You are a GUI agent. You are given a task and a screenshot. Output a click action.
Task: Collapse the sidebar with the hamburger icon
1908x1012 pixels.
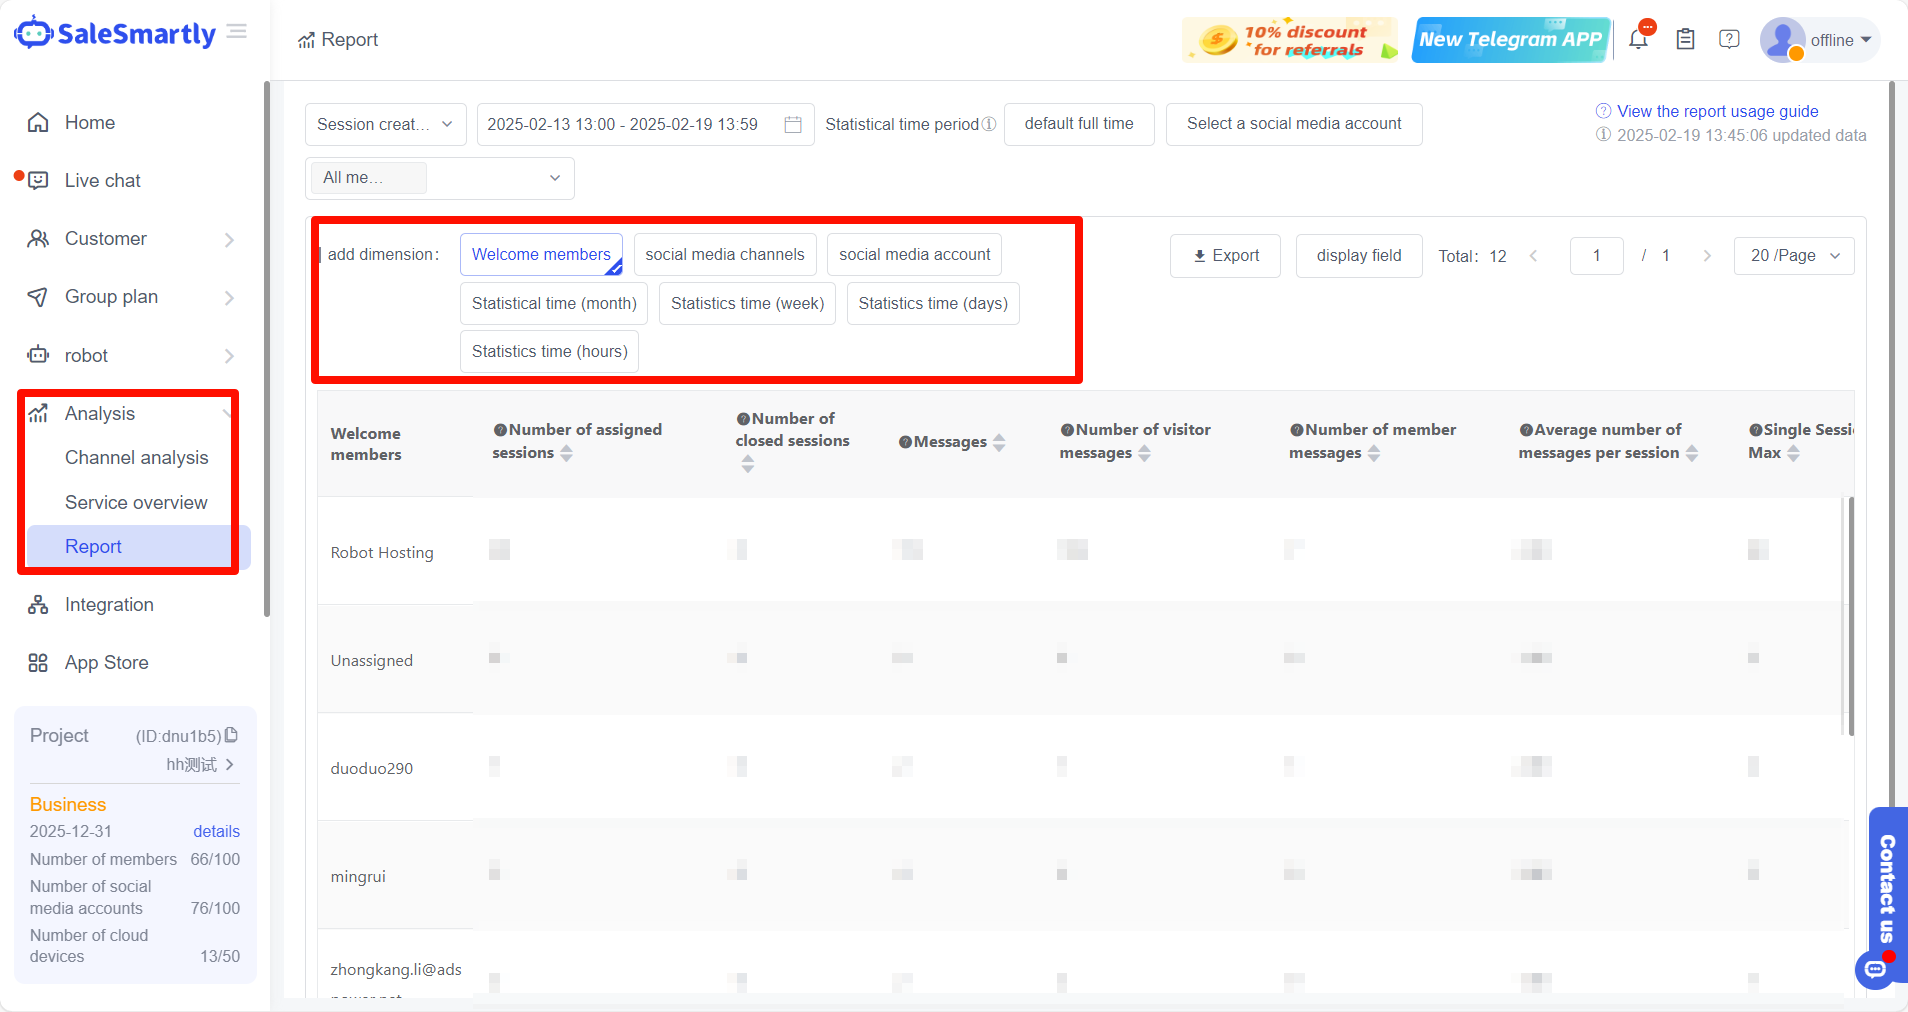[x=237, y=32]
